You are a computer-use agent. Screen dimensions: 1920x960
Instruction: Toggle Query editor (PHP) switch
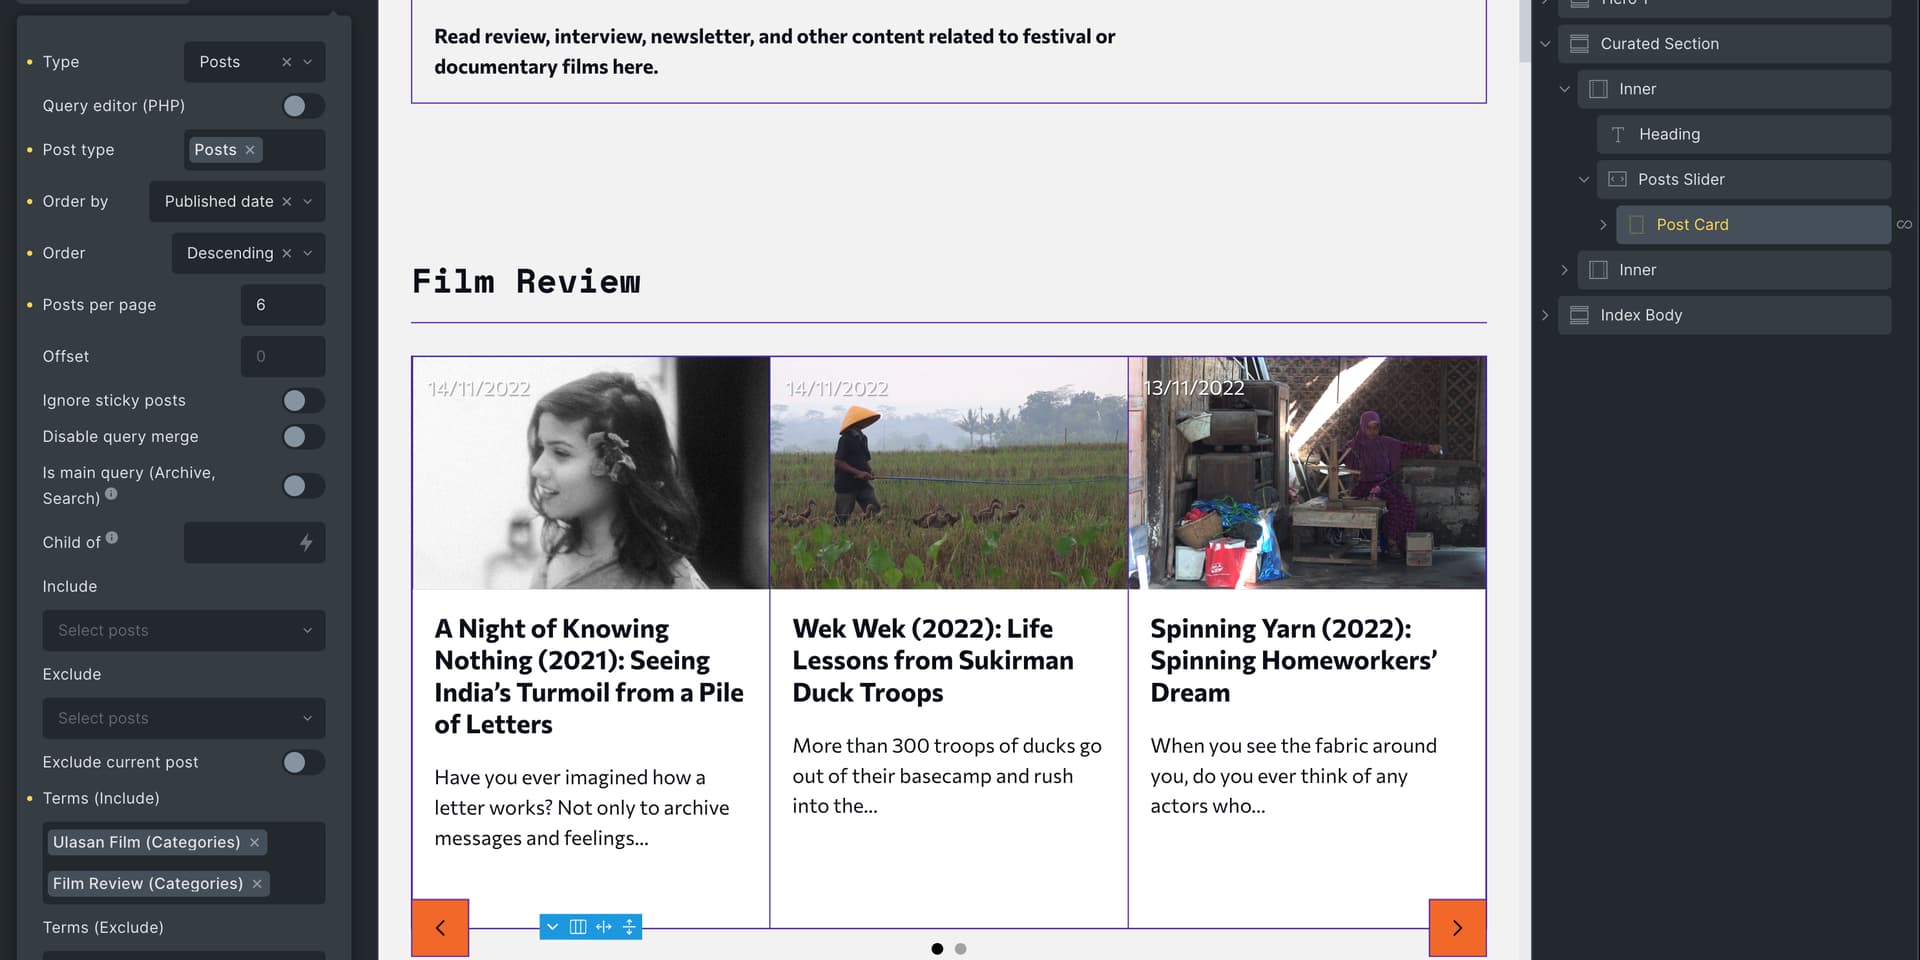pyautogui.click(x=303, y=106)
